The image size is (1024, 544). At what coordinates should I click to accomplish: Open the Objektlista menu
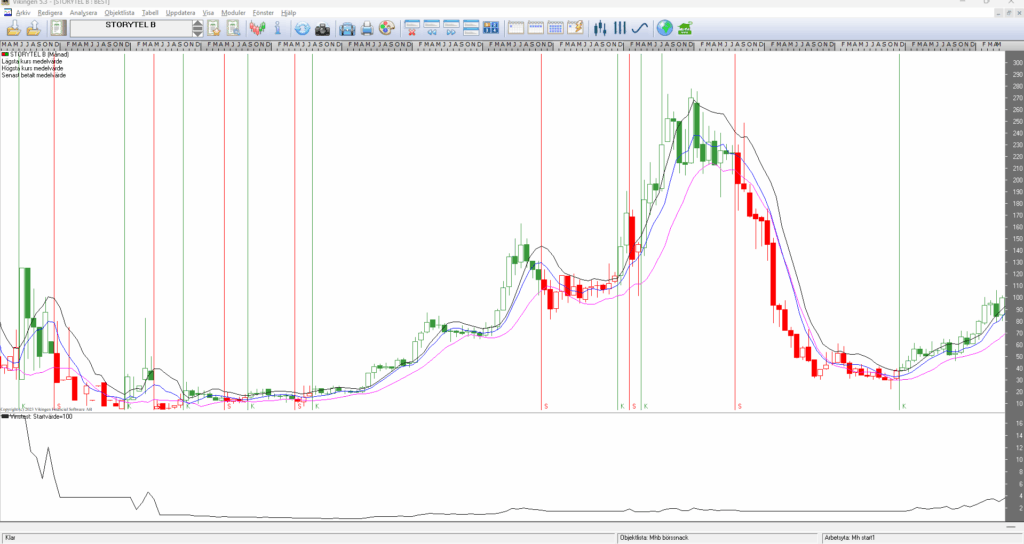pos(120,12)
